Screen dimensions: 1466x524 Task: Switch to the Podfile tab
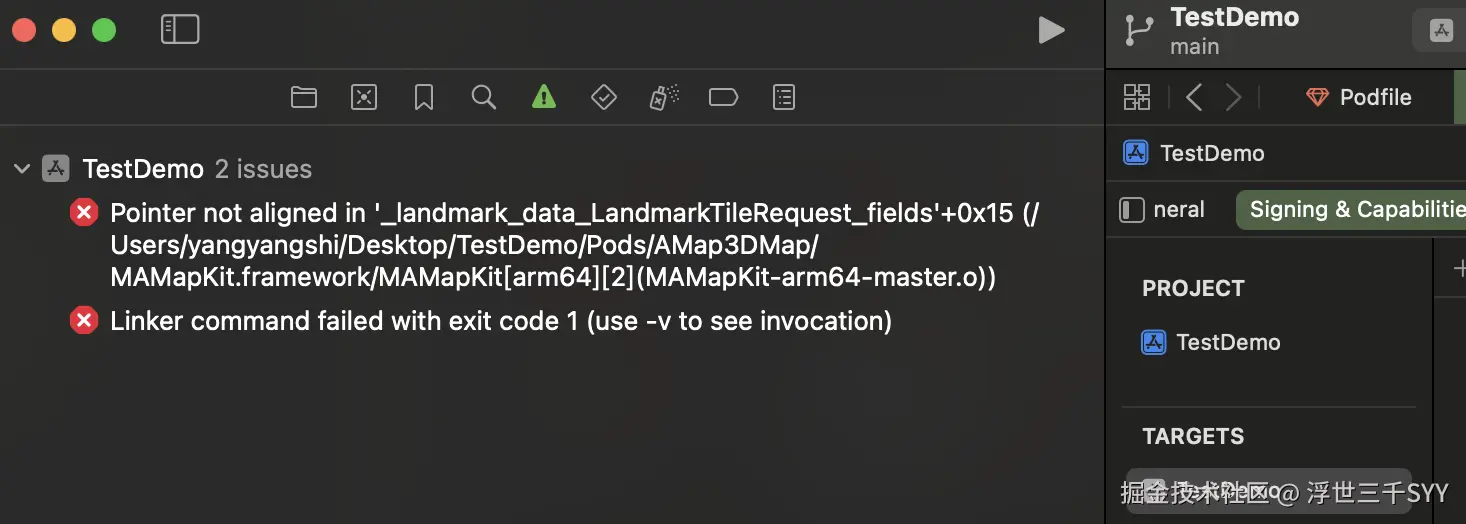click(1360, 97)
